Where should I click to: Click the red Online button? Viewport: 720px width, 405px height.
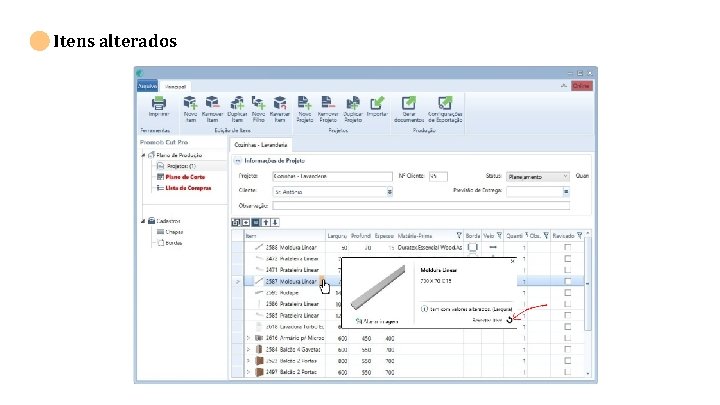tap(581, 86)
